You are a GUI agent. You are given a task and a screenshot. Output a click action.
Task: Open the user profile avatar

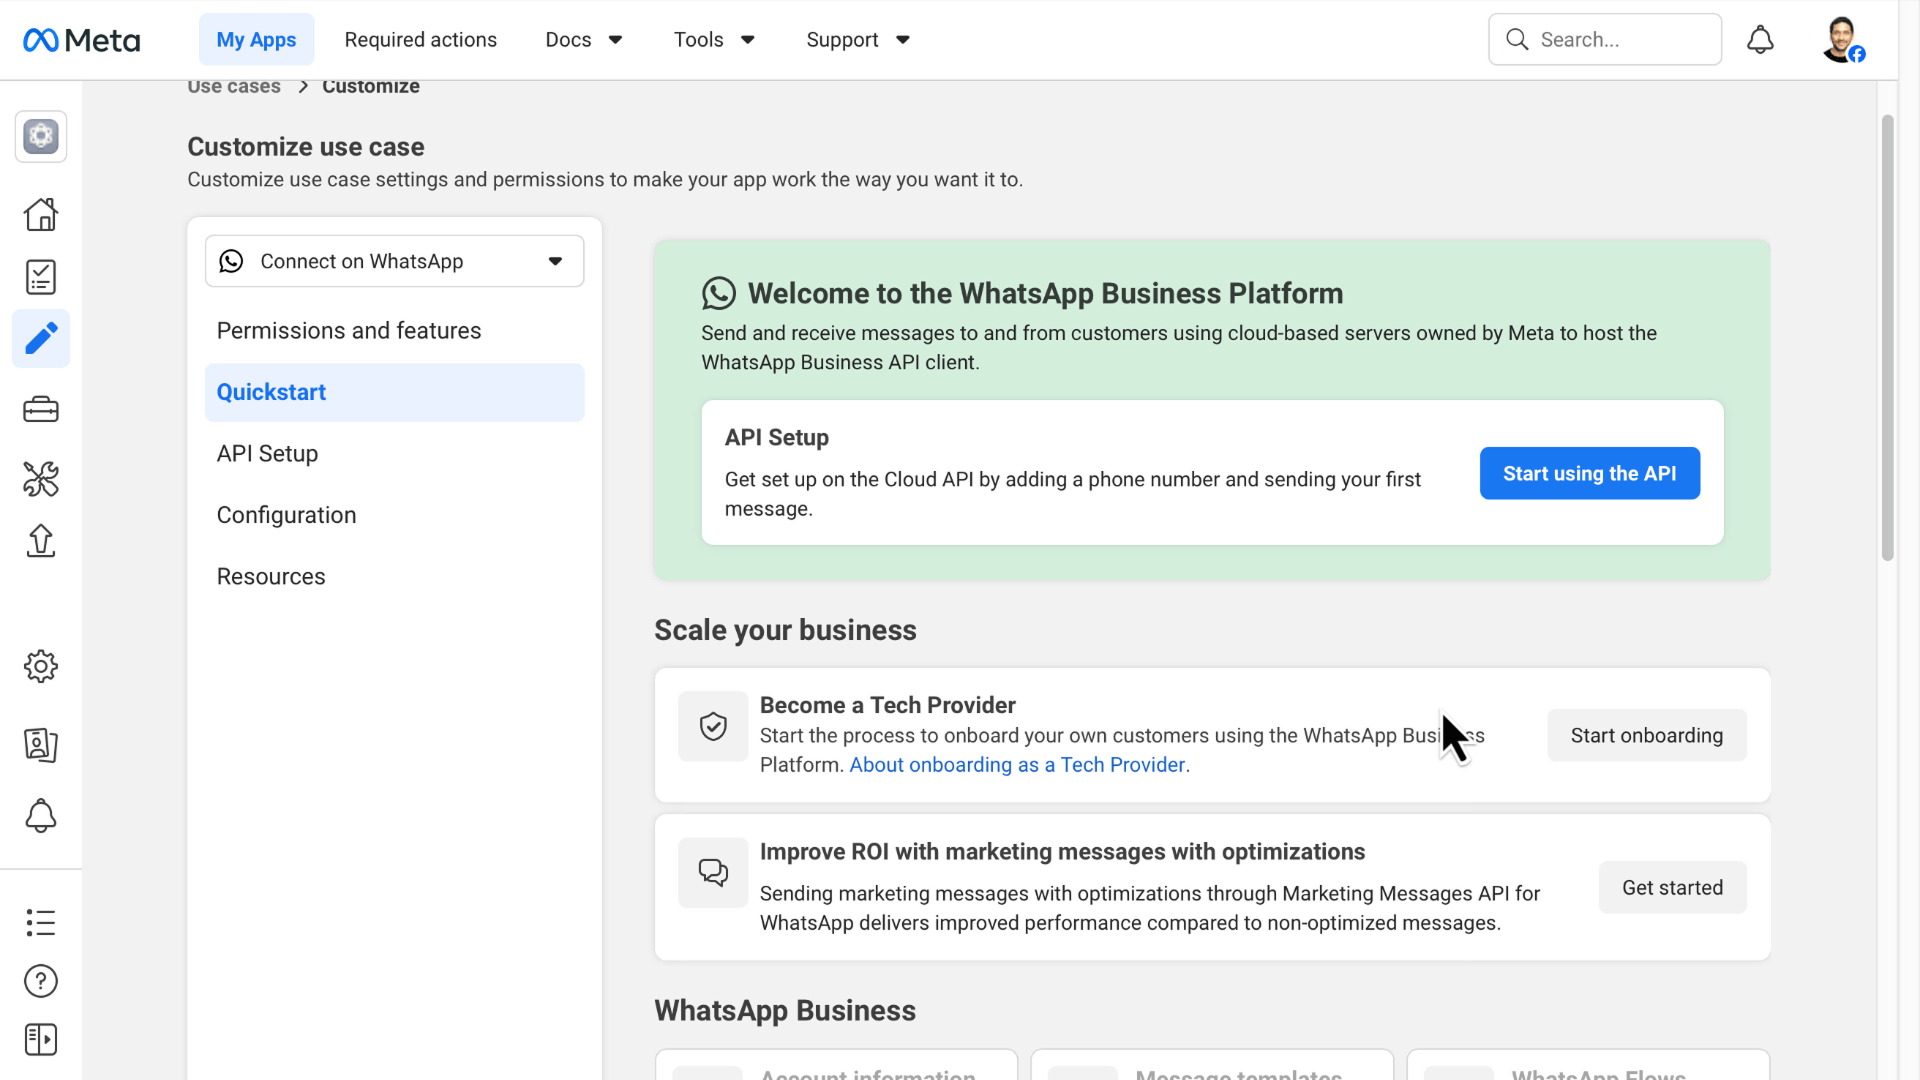point(1842,40)
